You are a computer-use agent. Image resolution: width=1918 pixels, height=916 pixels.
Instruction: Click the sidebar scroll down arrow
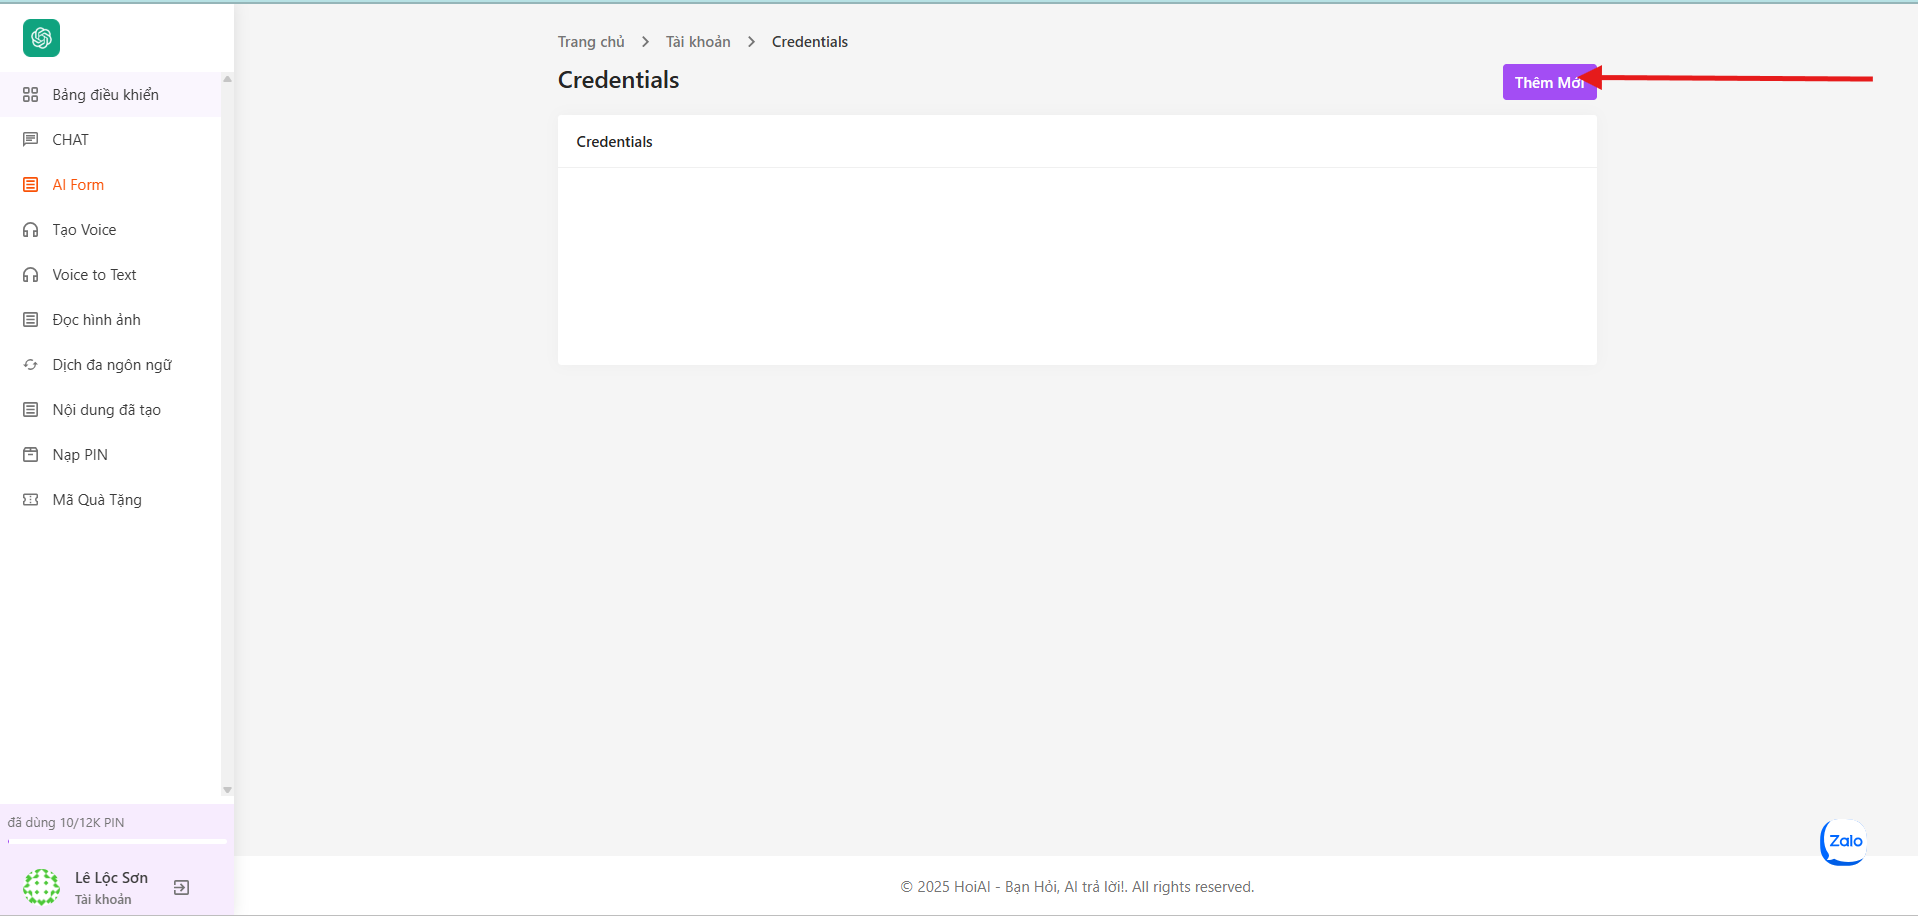(227, 790)
